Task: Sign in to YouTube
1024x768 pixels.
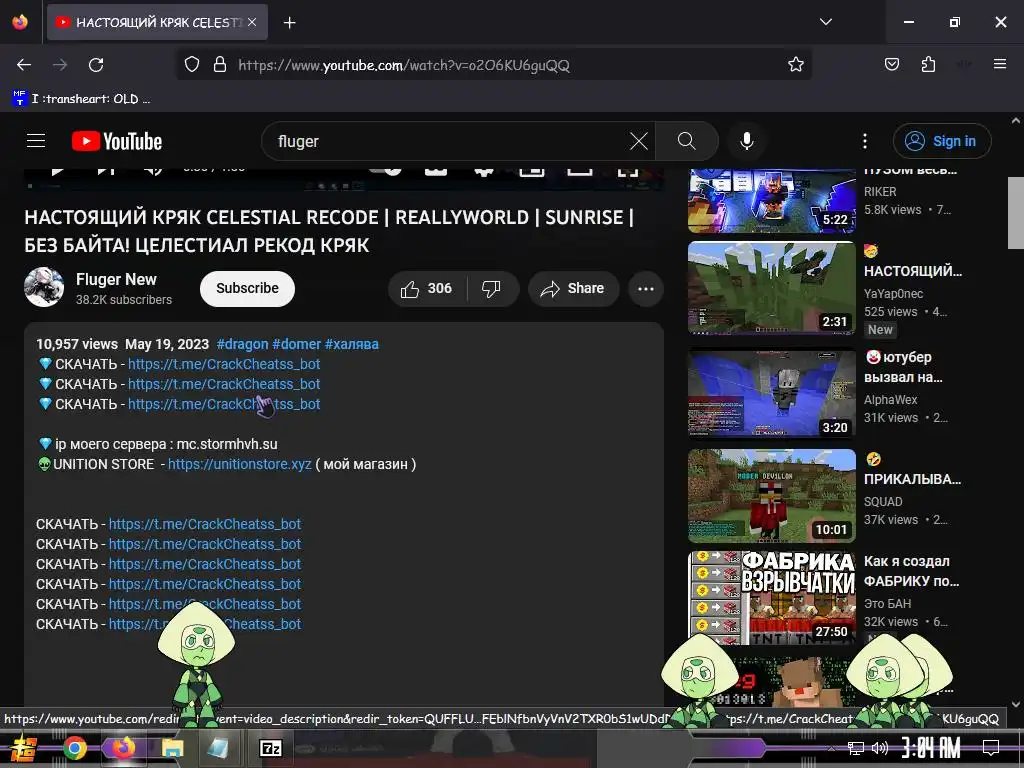Action: pos(942,141)
